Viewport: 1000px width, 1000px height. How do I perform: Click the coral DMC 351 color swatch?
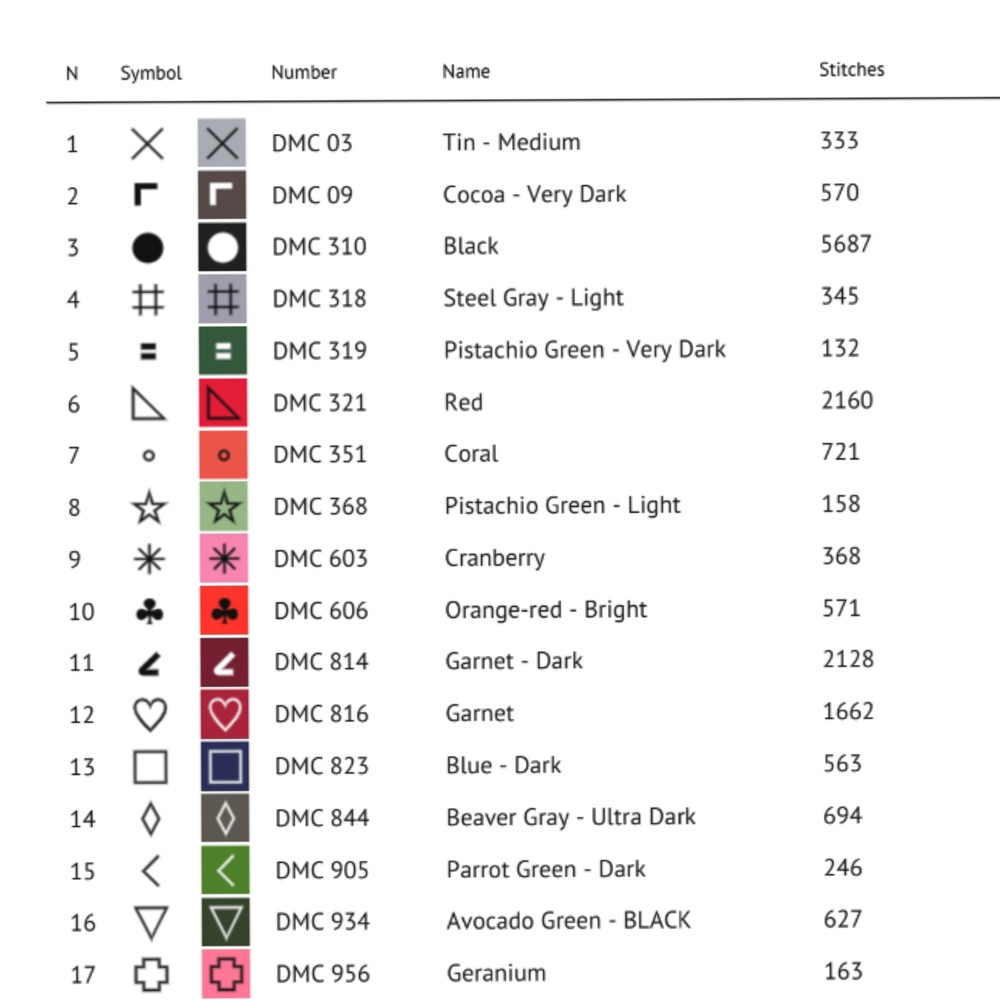tap(223, 455)
